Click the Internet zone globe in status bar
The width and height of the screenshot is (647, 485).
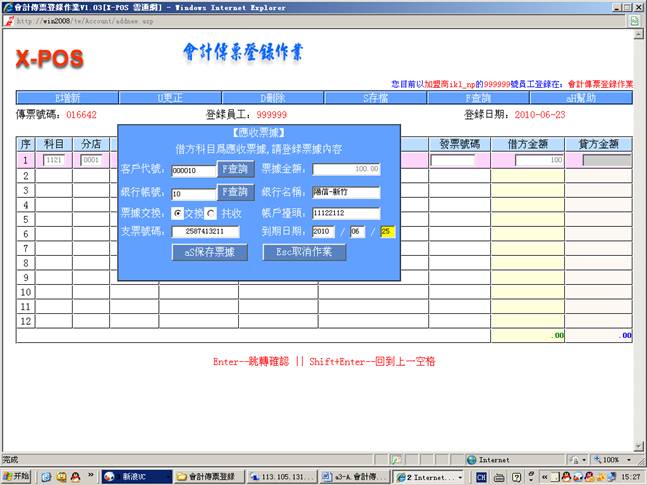(x=471, y=460)
